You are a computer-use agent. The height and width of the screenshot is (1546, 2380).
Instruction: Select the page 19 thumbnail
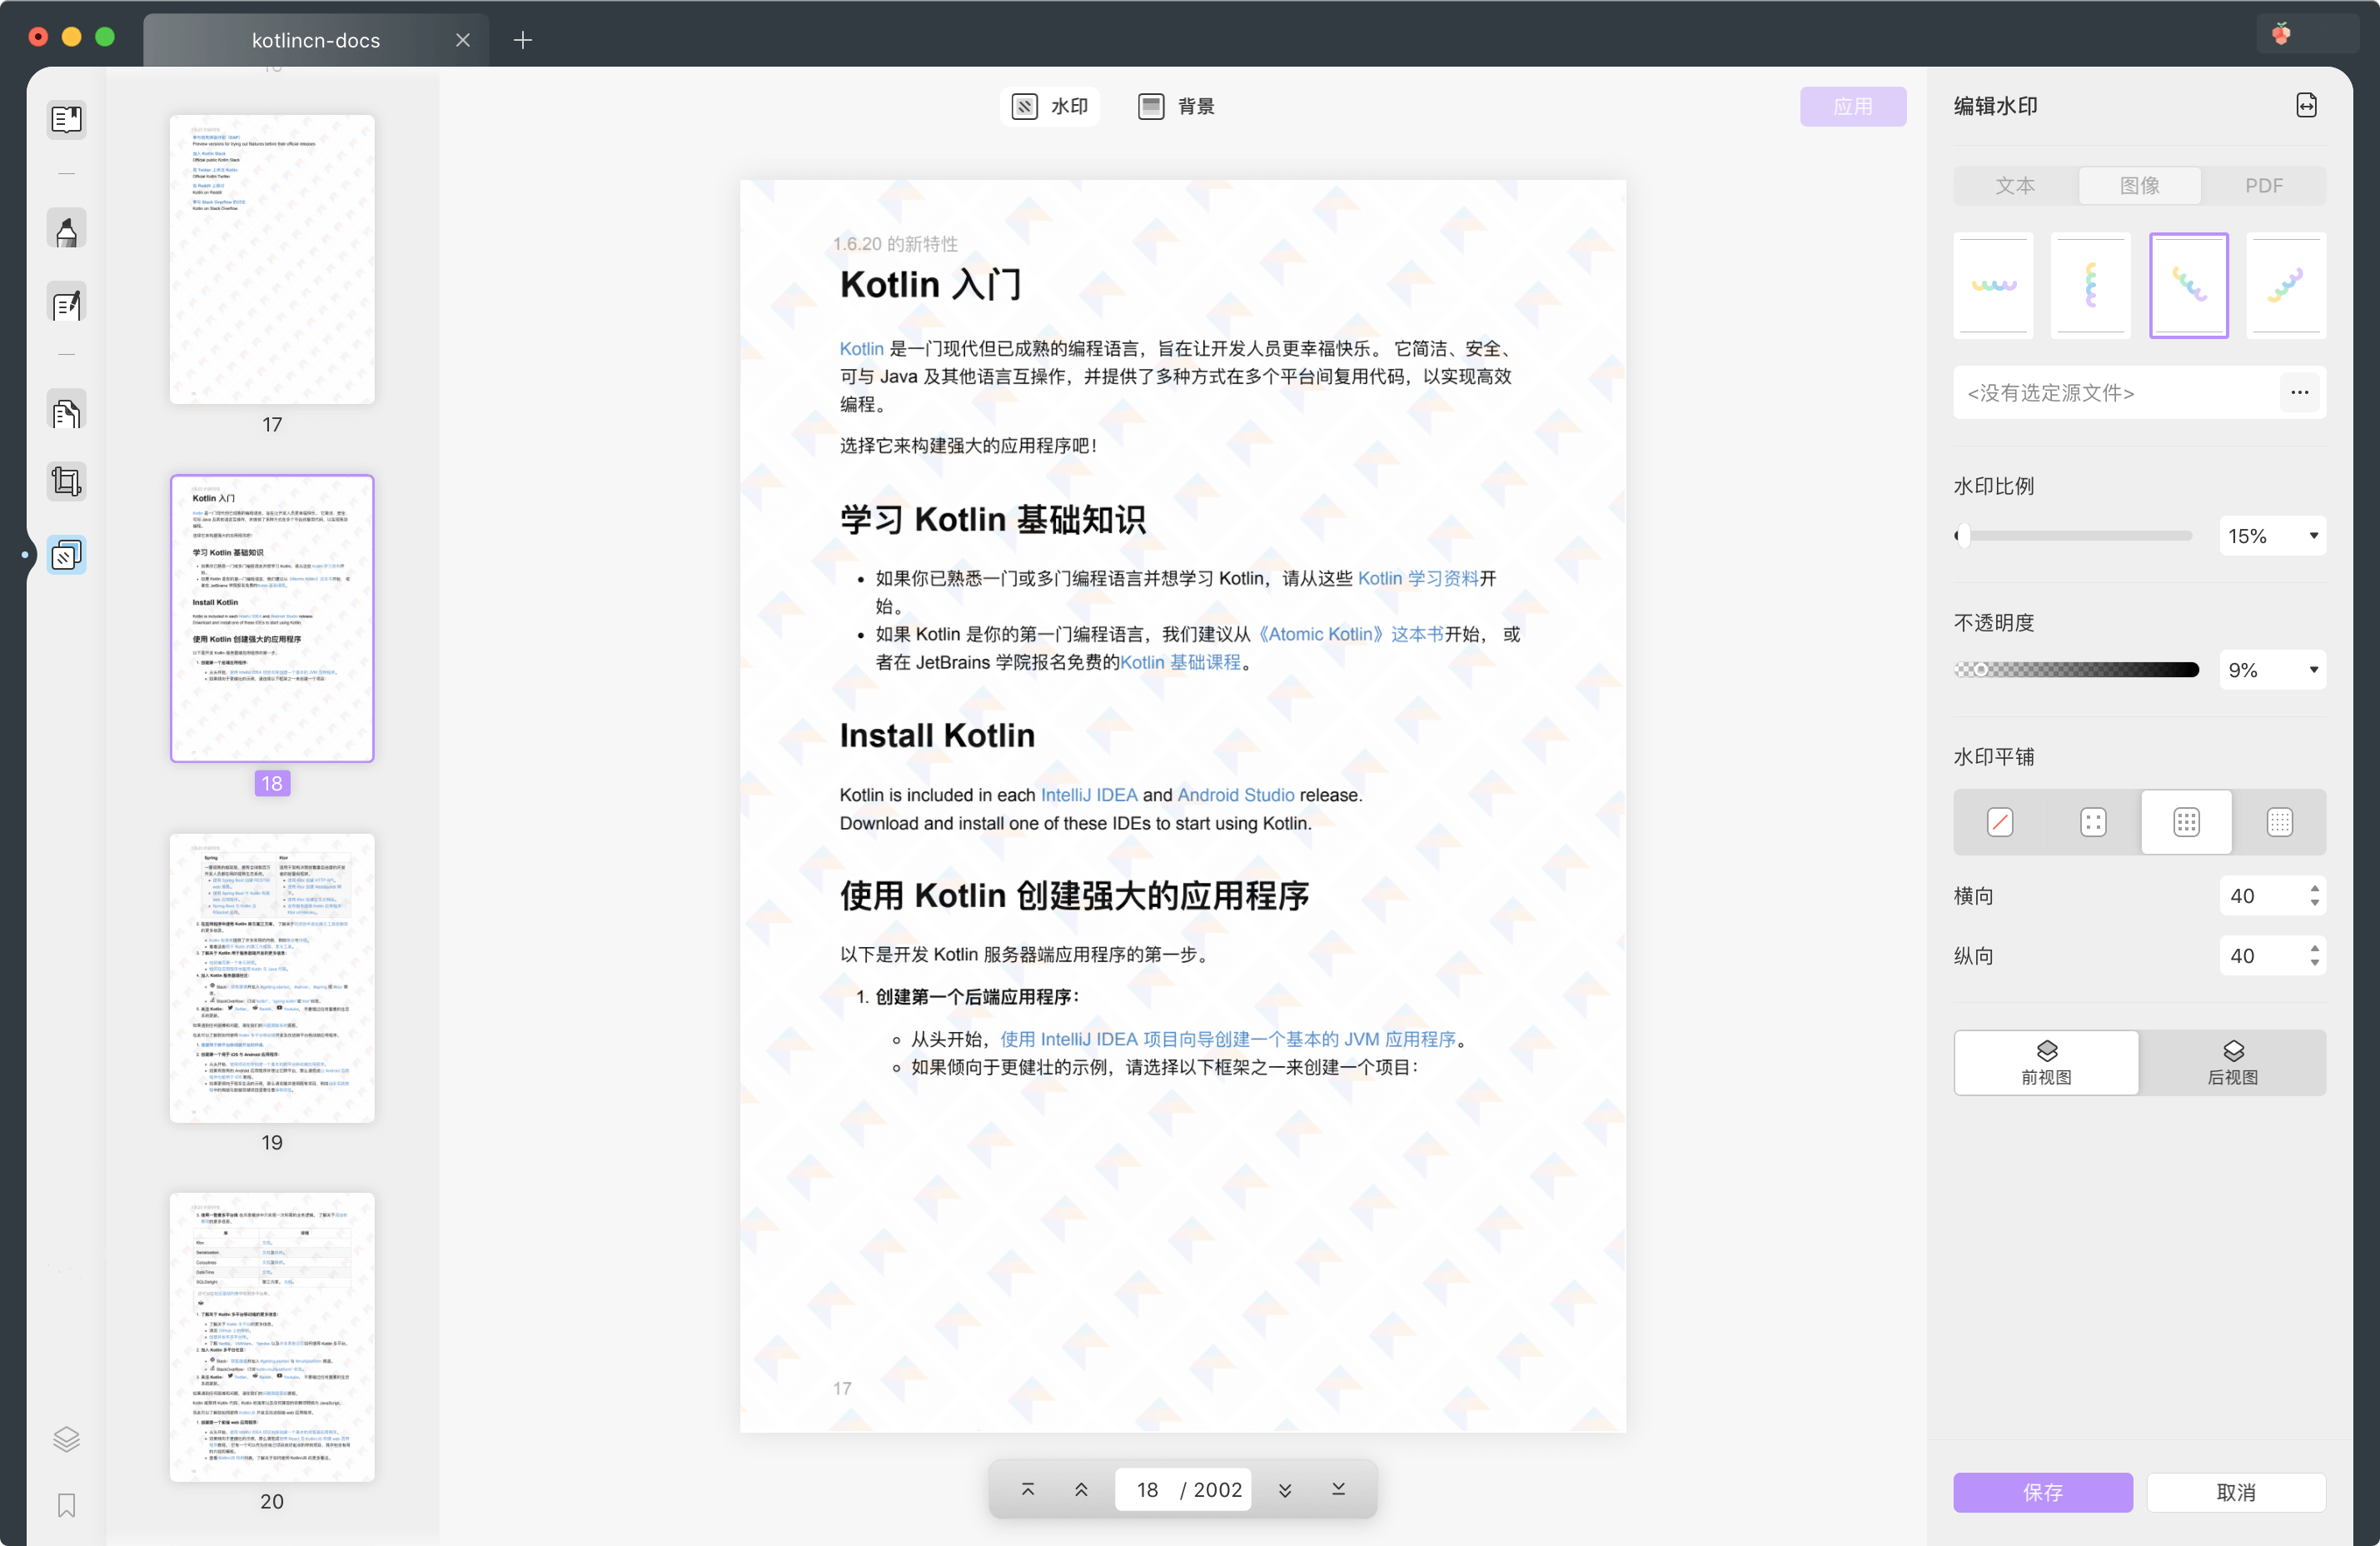(271, 977)
